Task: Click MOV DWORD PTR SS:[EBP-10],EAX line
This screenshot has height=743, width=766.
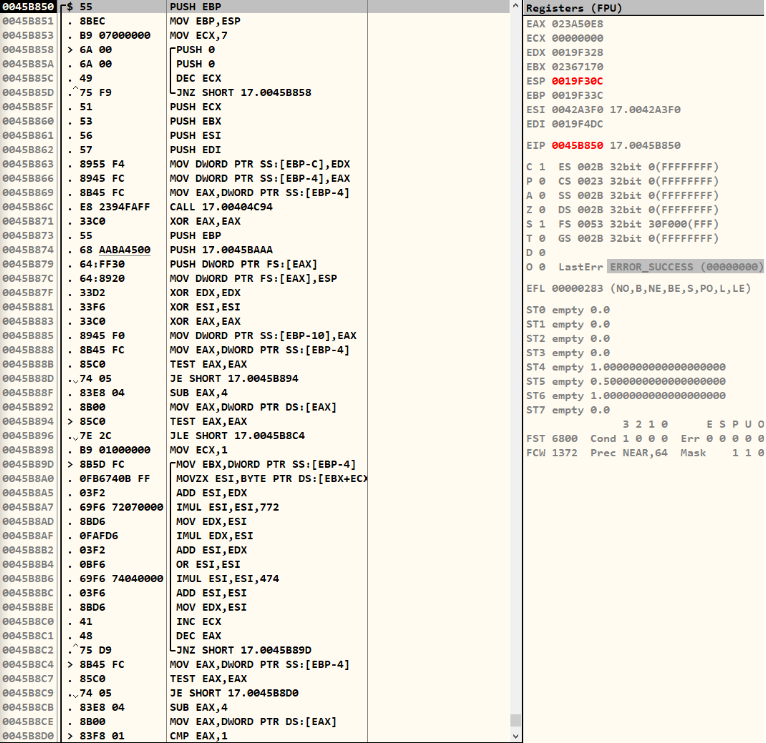Action: 263,336
